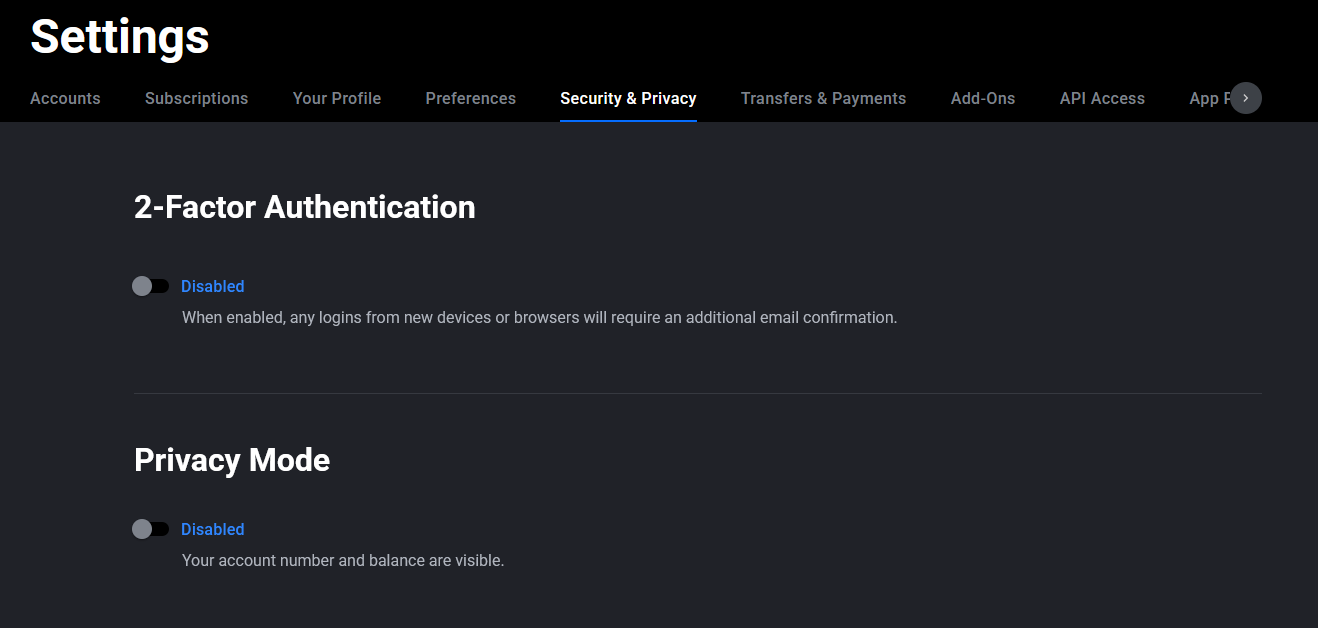The width and height of the screenshot is (1318, 628).
Task: Click the email confirmation description text
Action: click(540, 318)
